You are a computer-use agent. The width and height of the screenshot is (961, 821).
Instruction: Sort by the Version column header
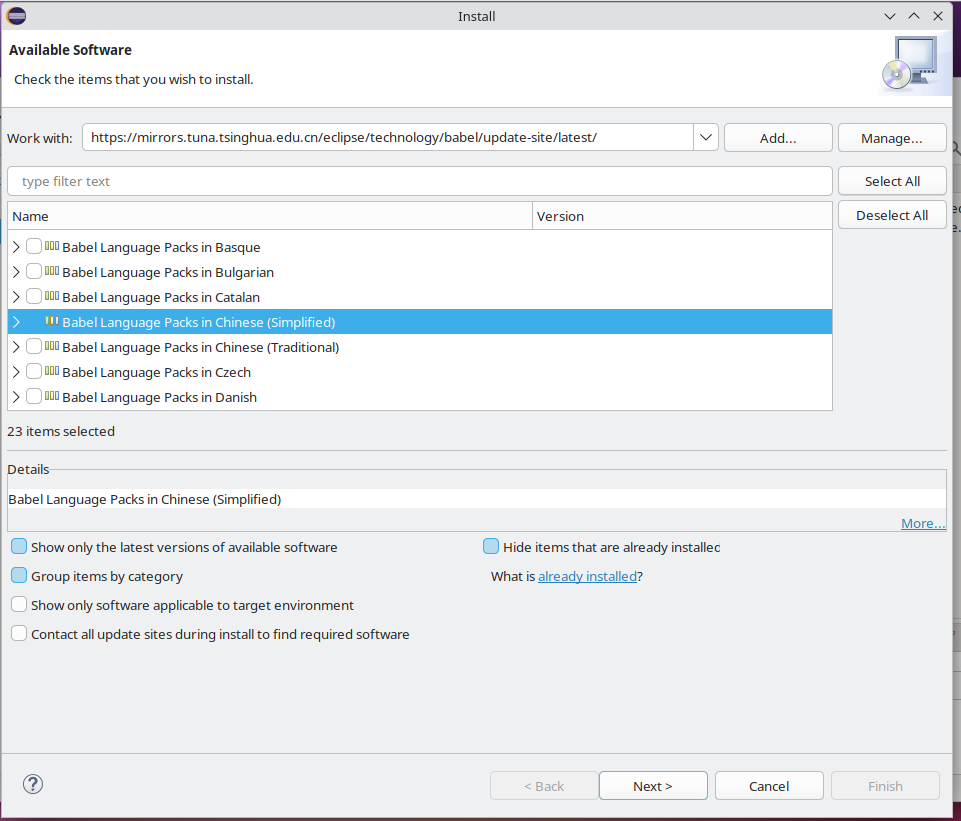pyautogui.click(x=682, y=216)
